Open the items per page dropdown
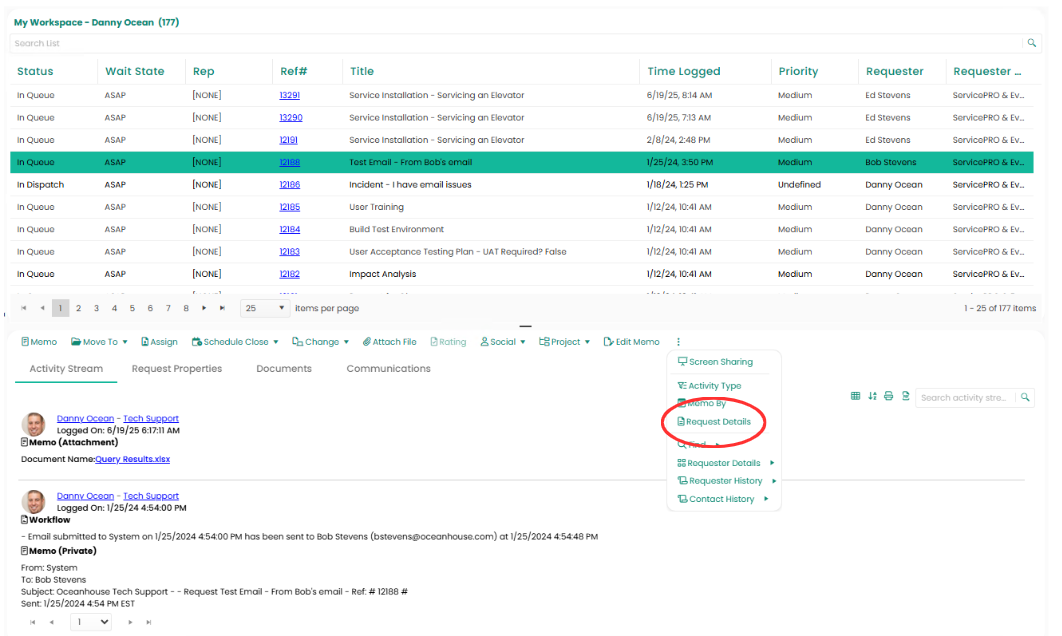This screenshot has height=636, width=1062. pos(265,308)
